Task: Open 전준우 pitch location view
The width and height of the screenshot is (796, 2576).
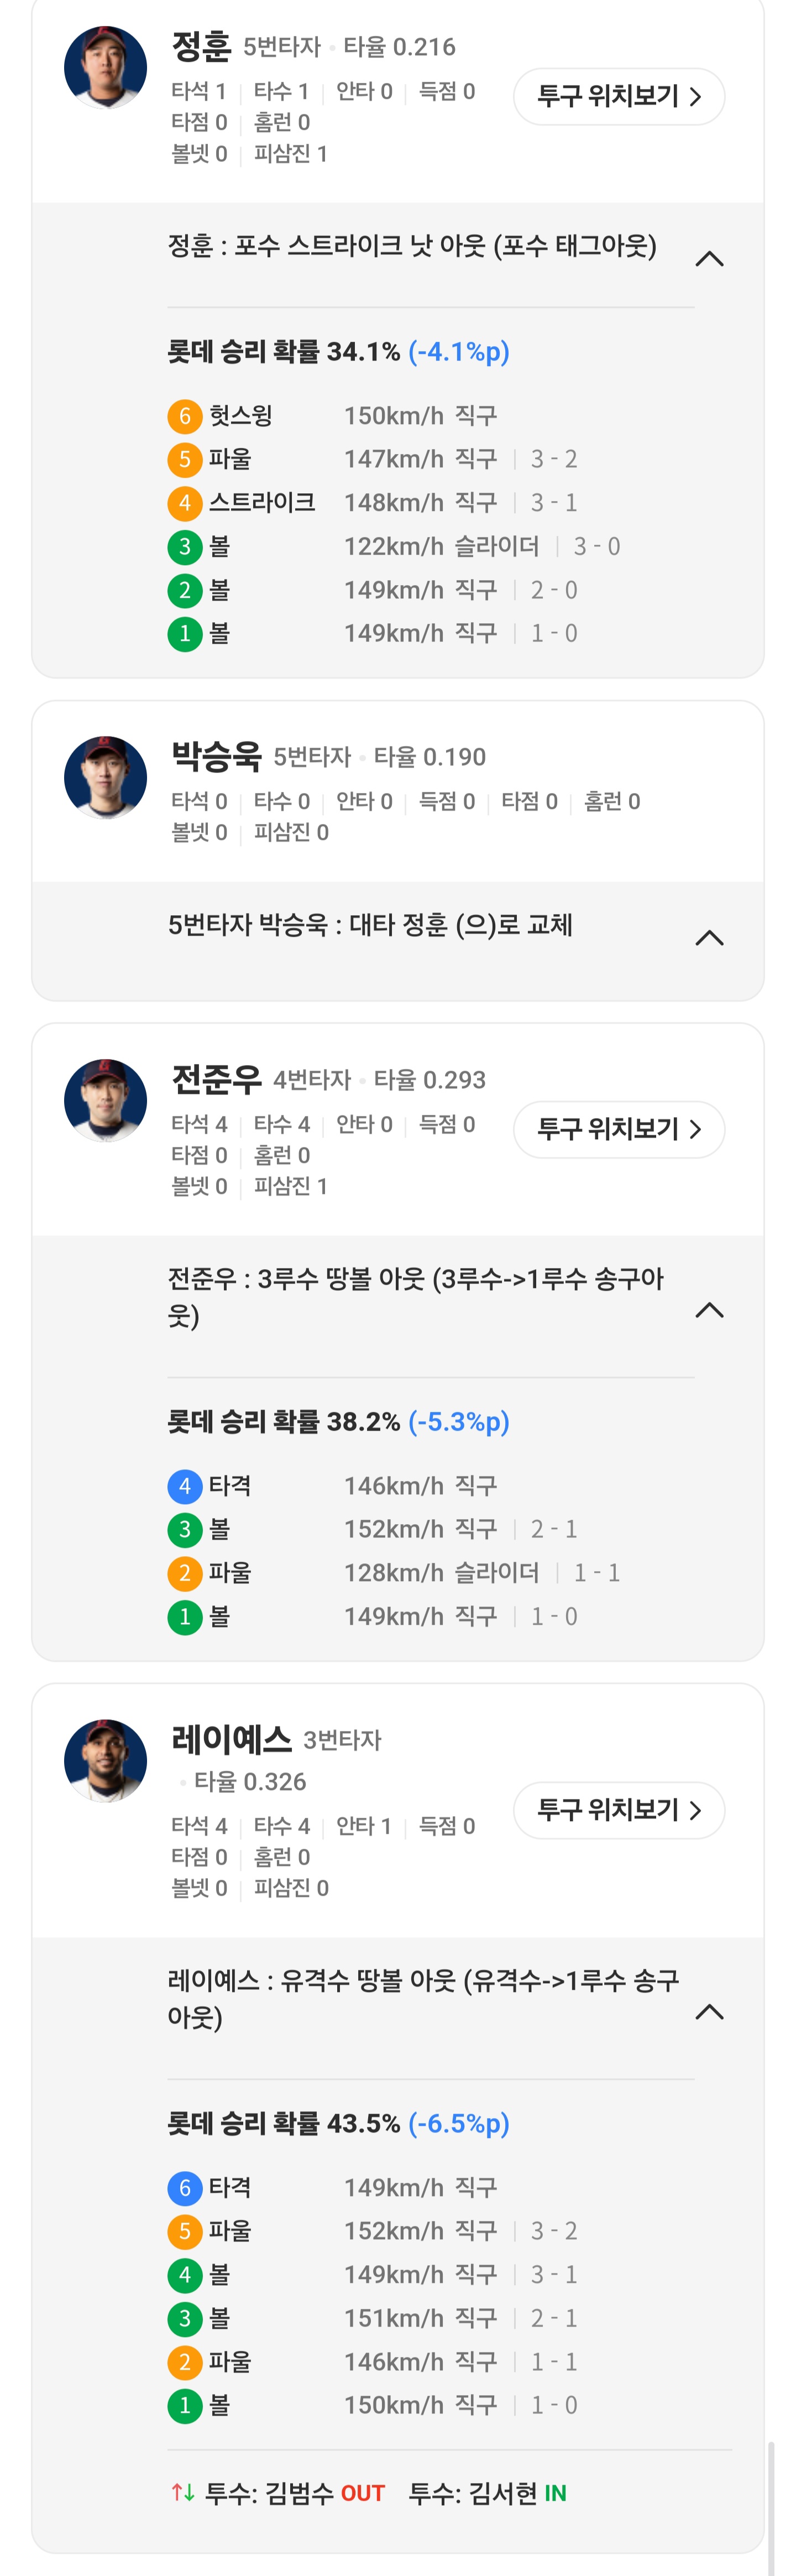Action: pyautogui.click(x=619, y=1129)
